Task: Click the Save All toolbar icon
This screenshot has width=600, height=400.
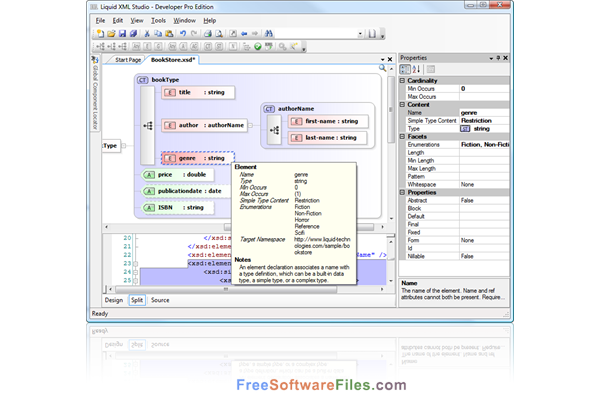Action: pyautogui.click(x=133, y=34)
